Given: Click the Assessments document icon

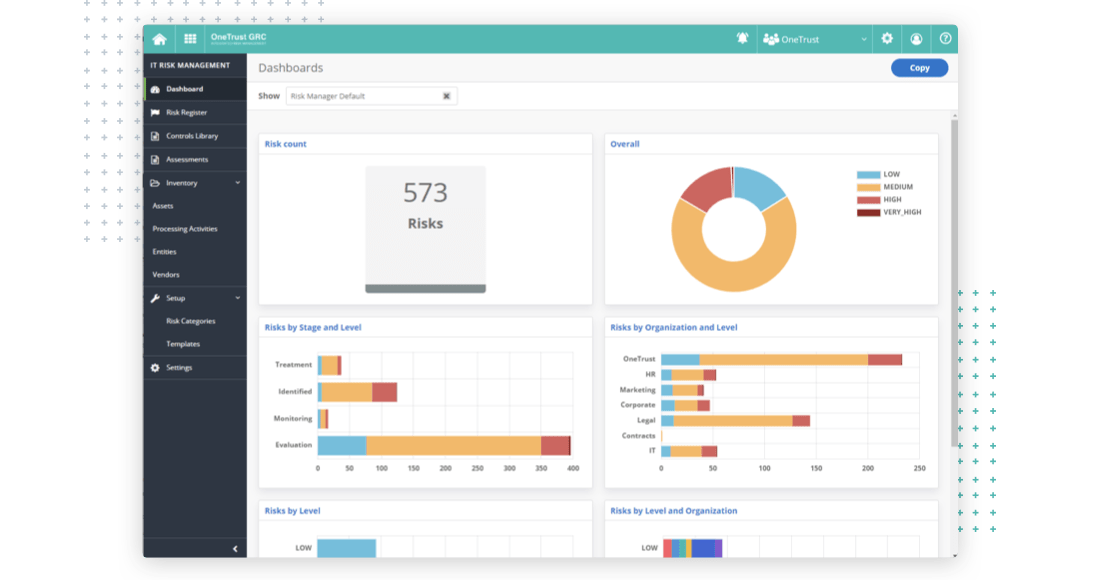Looking at the screenshot, I should pyautogui.click(x=155, y=160).
